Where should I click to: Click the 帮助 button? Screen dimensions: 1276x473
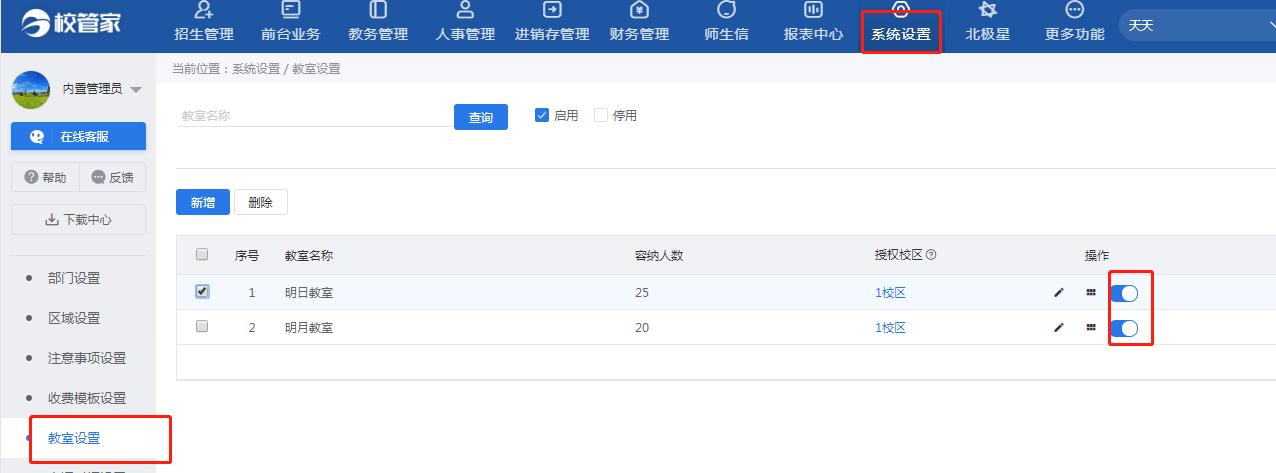pyautogui.click(x=45, y=177)
